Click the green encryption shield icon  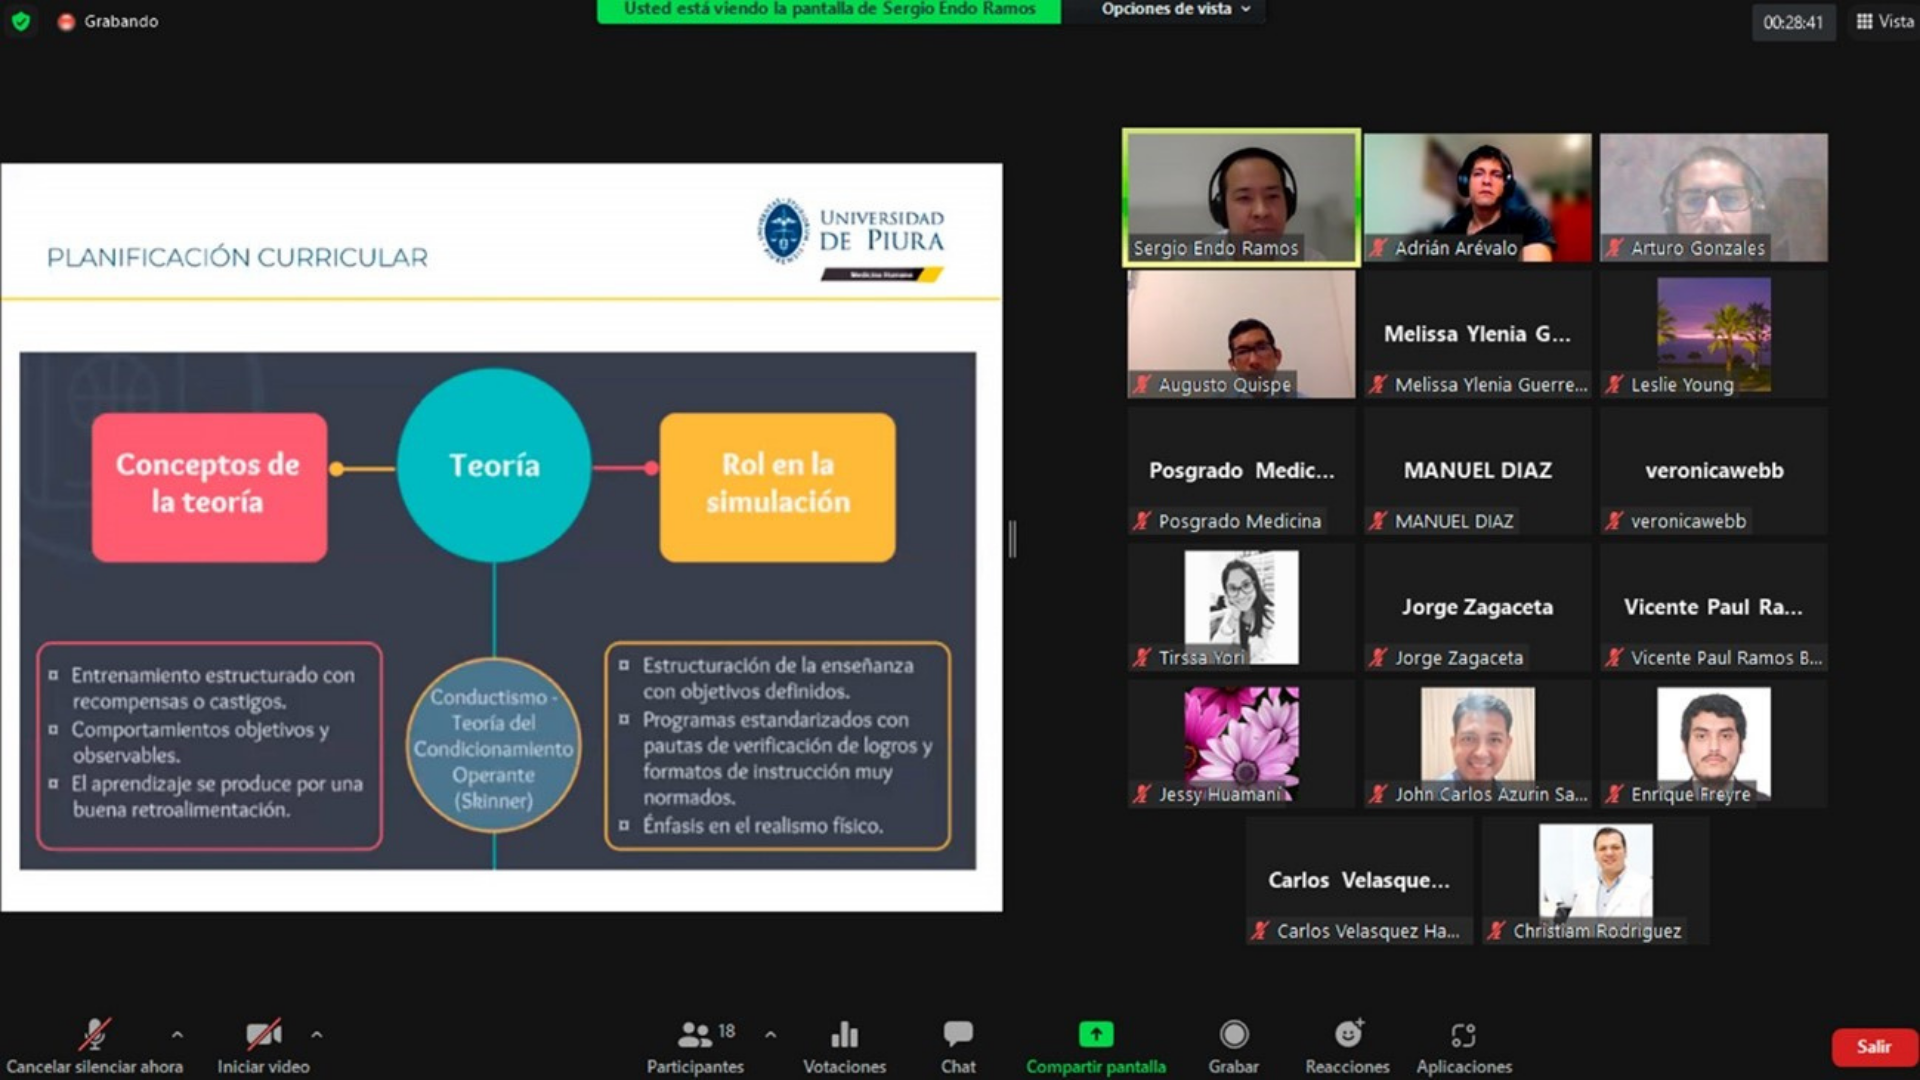(x=20, y=21)
